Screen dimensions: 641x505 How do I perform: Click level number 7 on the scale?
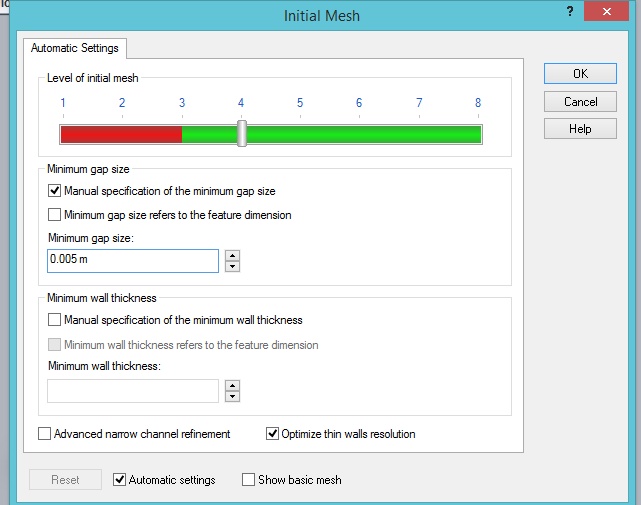(419, 103)
